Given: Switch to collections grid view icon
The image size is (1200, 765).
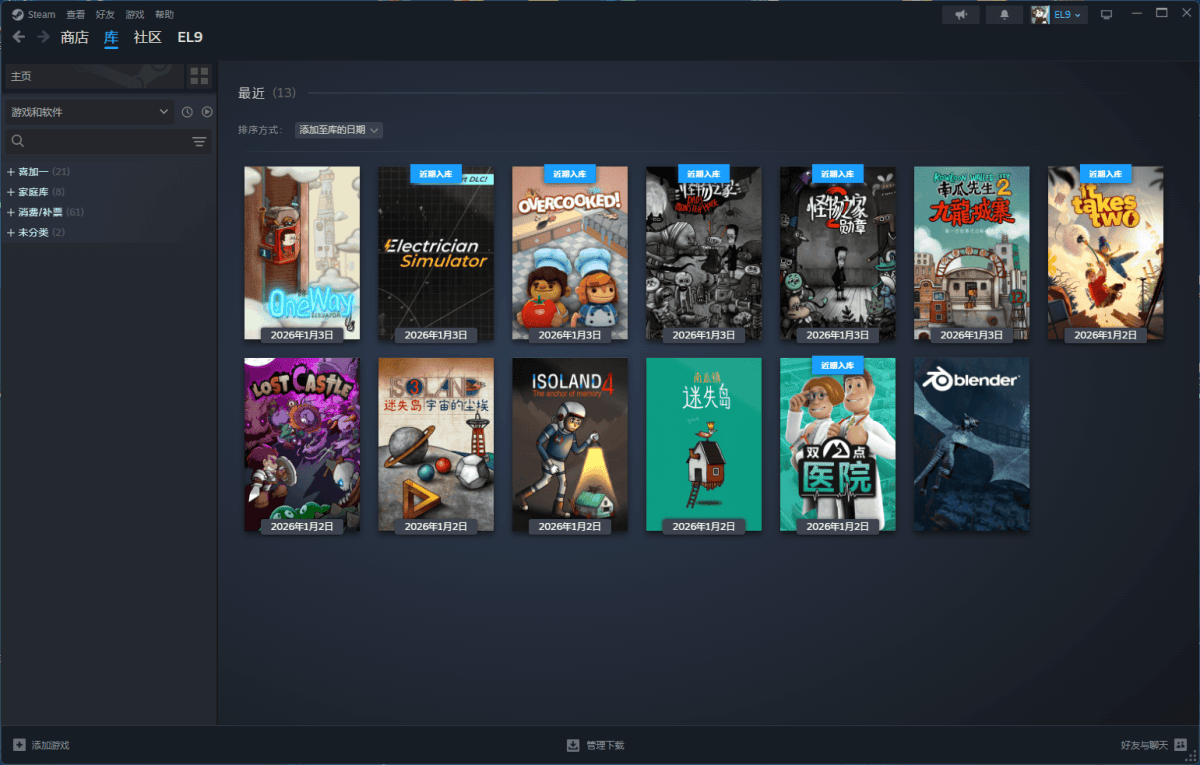Looking at the screenshot, I should [x=199, y=76].
